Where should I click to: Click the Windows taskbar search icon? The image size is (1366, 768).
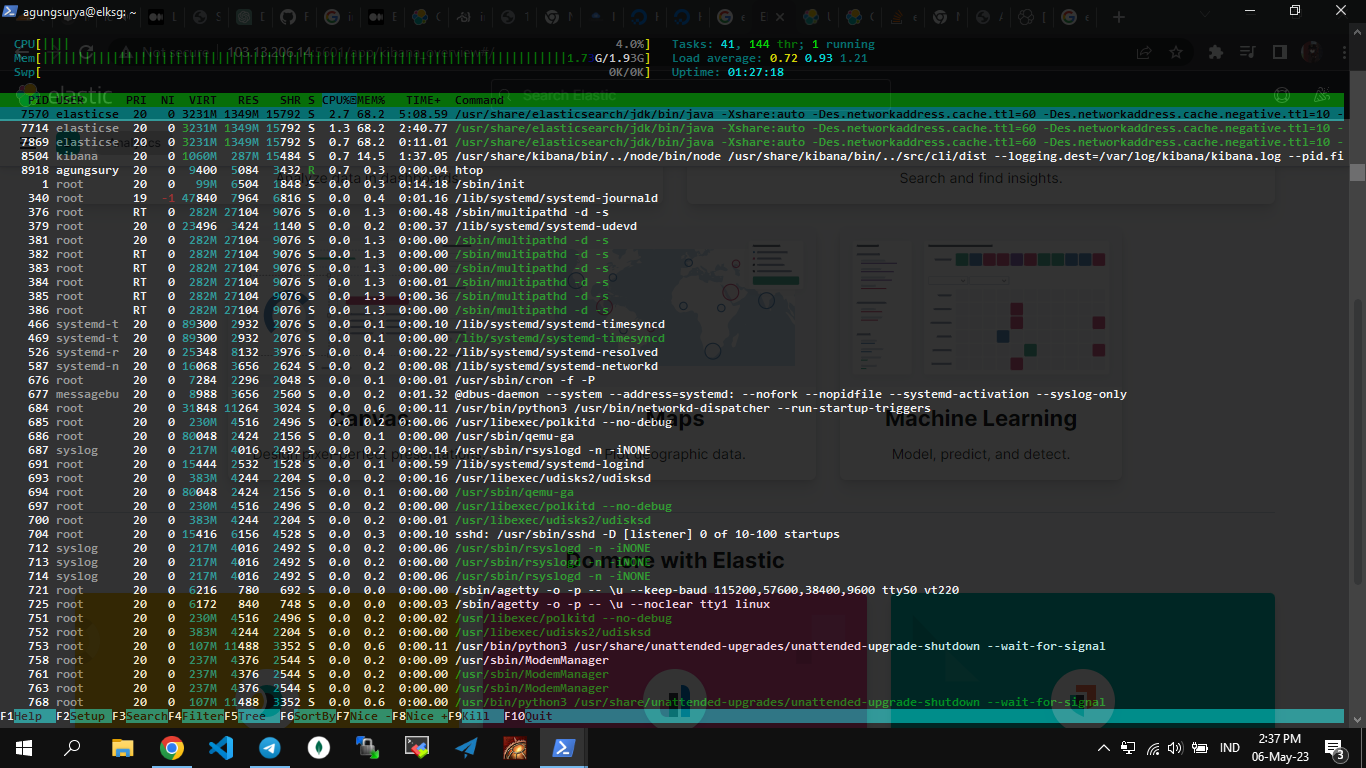coord(73,747)
